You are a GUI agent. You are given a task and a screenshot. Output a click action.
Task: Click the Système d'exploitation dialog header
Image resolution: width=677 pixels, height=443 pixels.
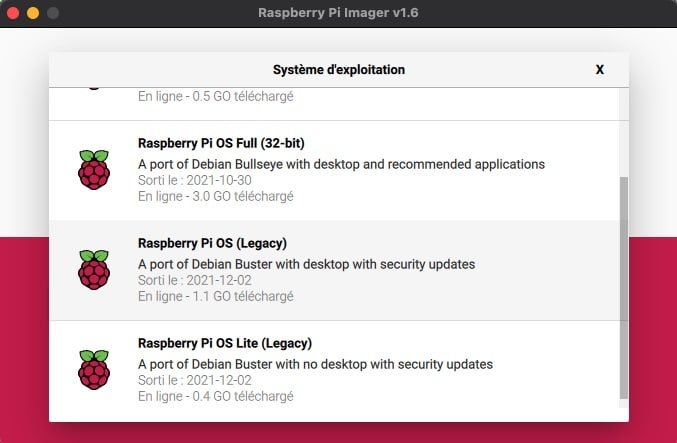(339, 70)
